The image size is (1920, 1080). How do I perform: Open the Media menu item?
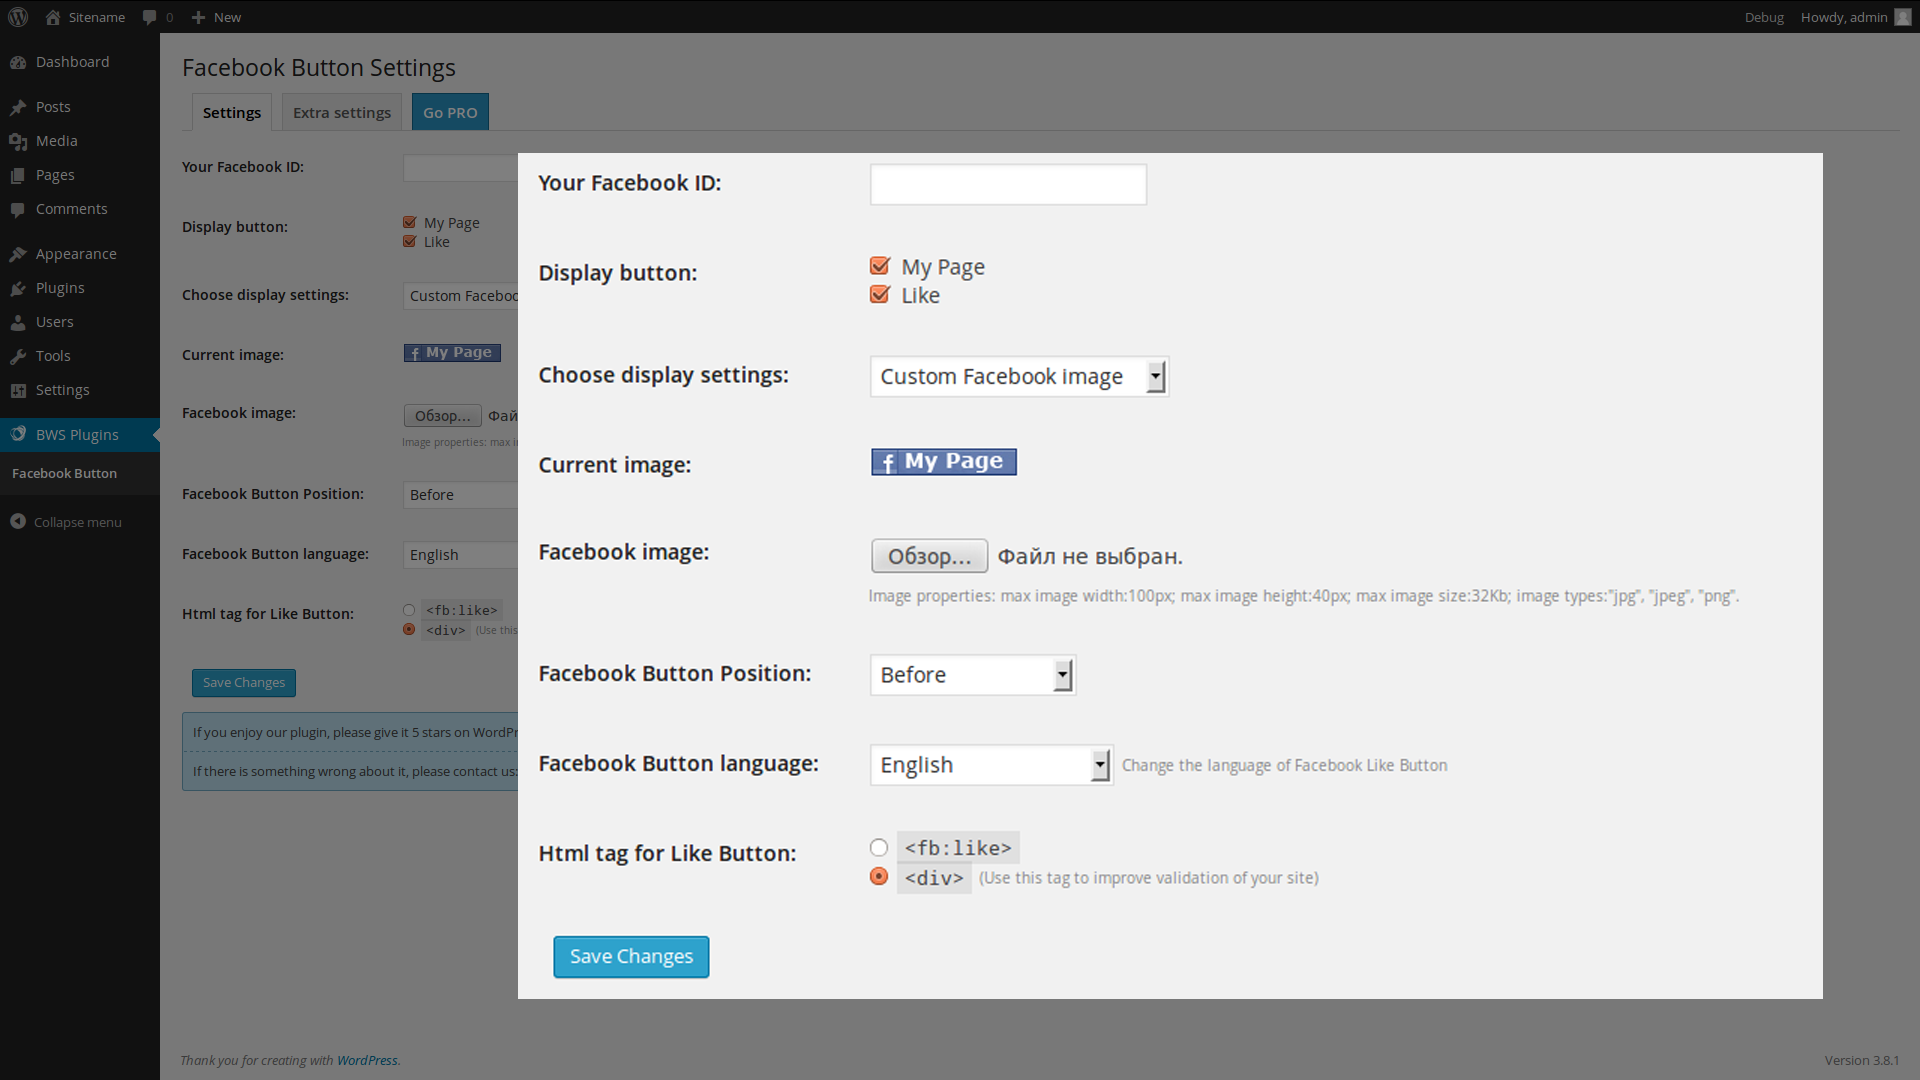click(80, 141)
